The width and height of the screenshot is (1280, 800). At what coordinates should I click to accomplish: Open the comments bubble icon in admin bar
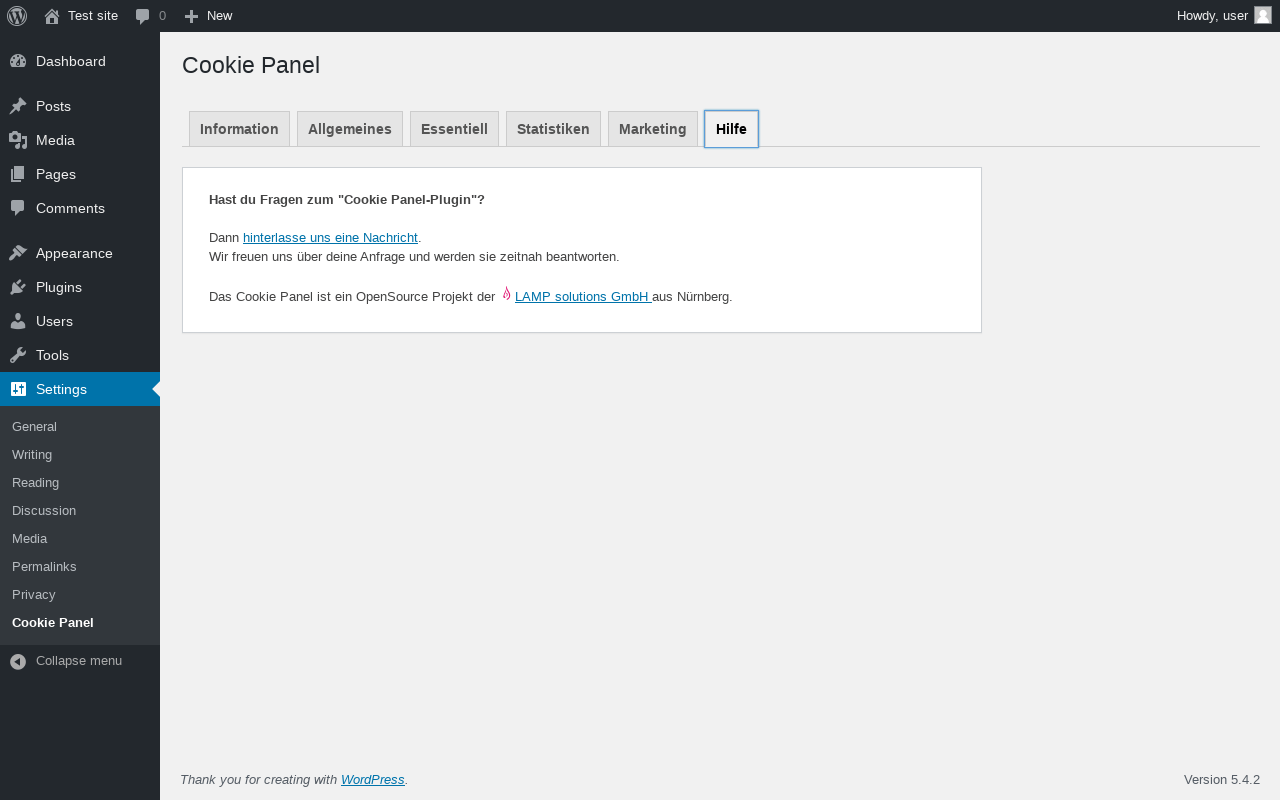[x=143, y=16]
